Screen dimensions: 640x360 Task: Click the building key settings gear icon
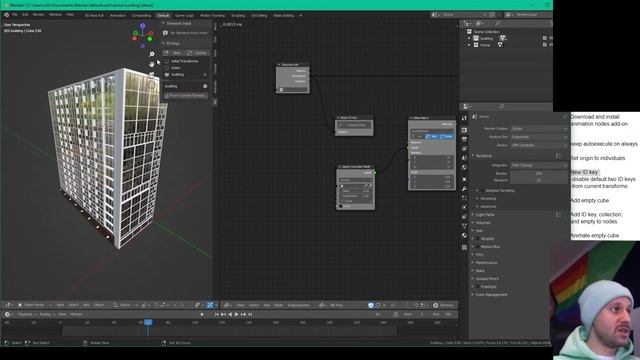[205, 86]
